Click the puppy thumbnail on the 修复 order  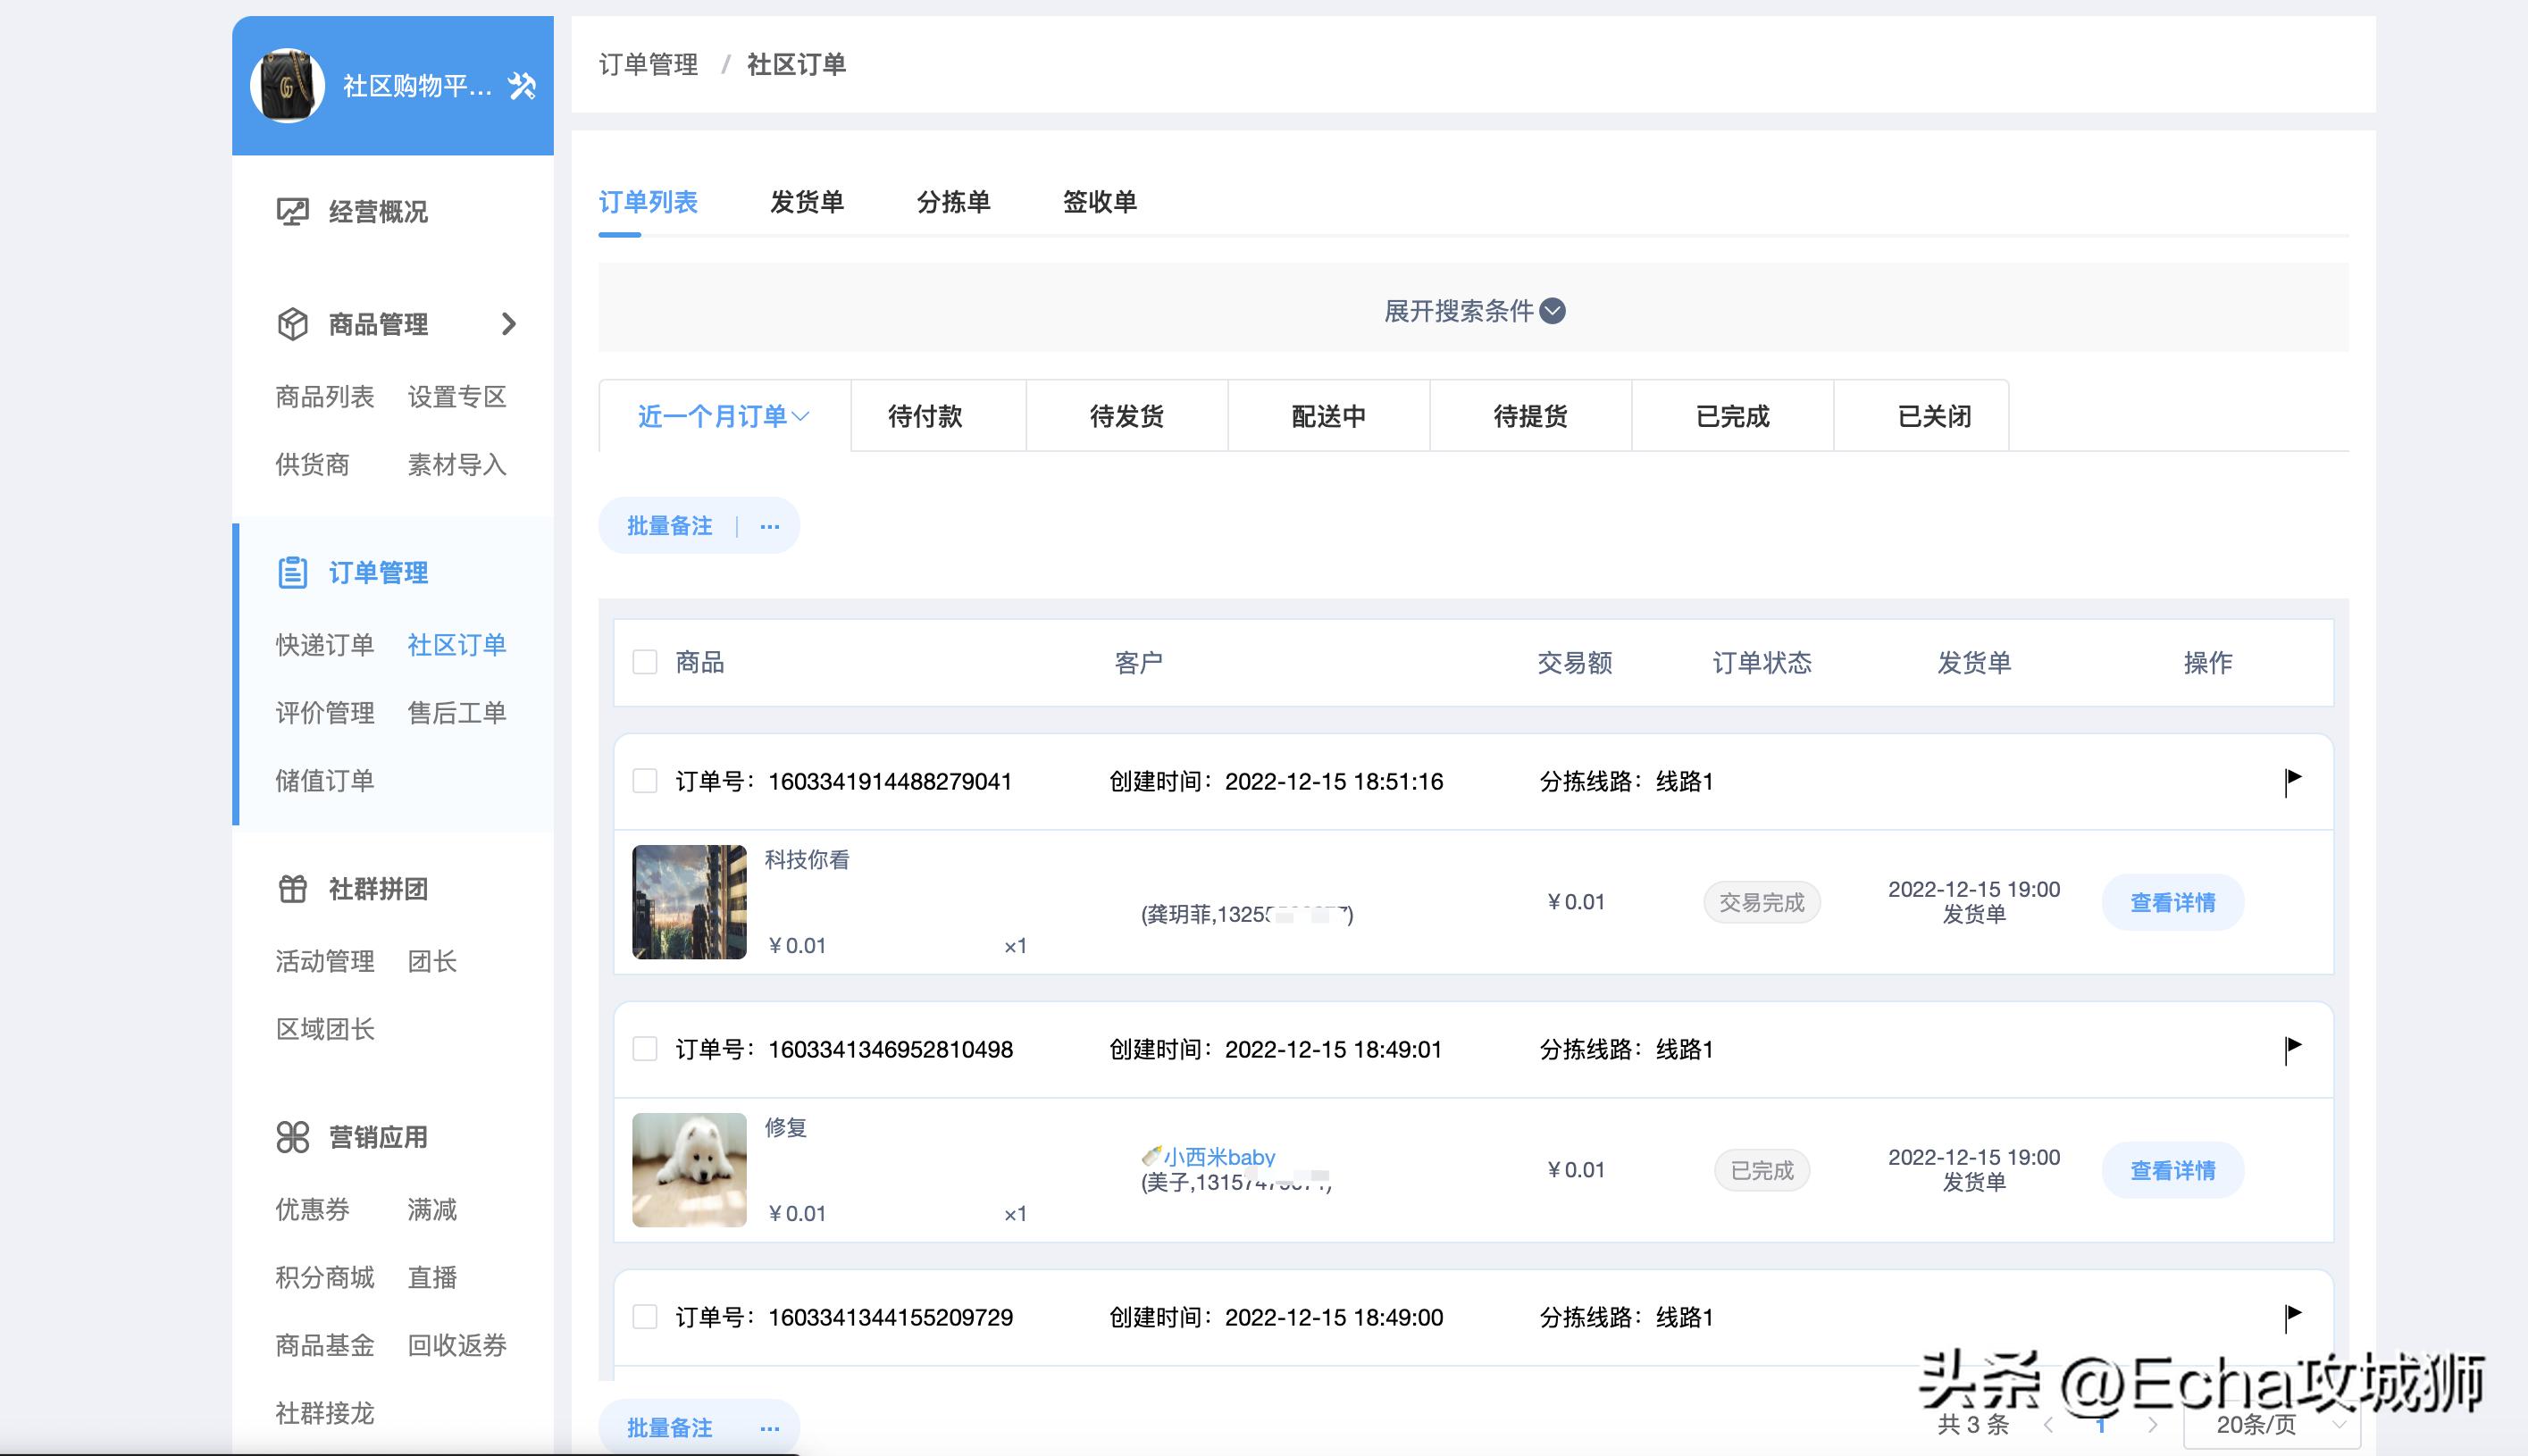(x=688, y=1169)
